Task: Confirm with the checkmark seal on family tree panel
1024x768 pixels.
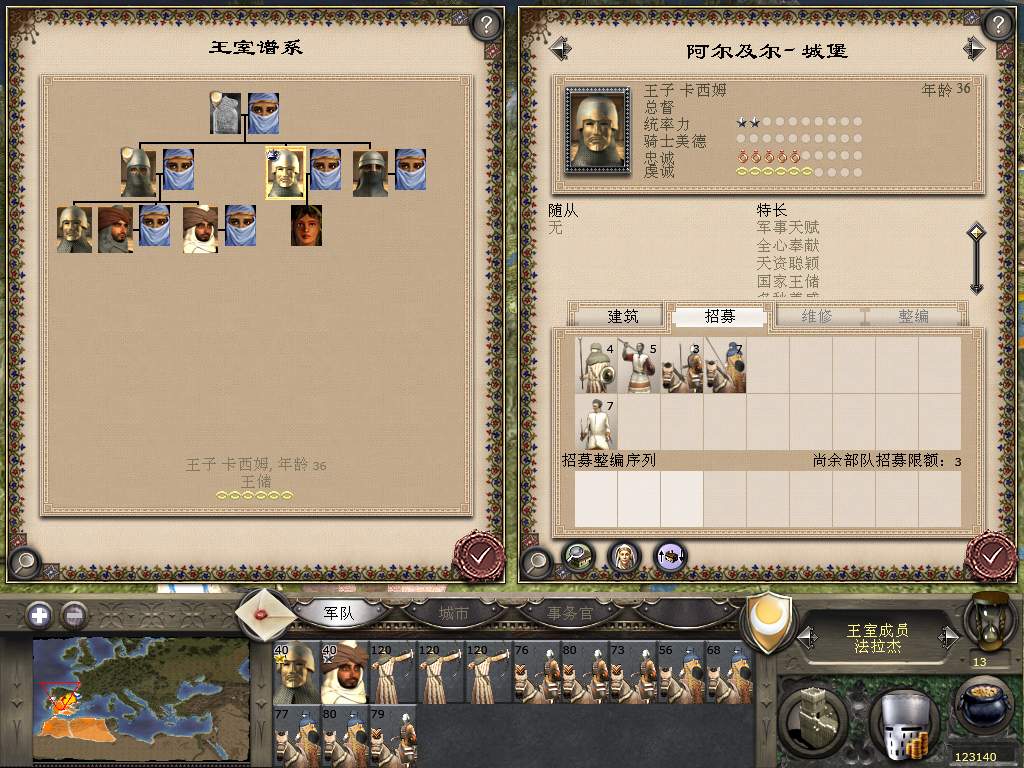Action: click(479, 556)
